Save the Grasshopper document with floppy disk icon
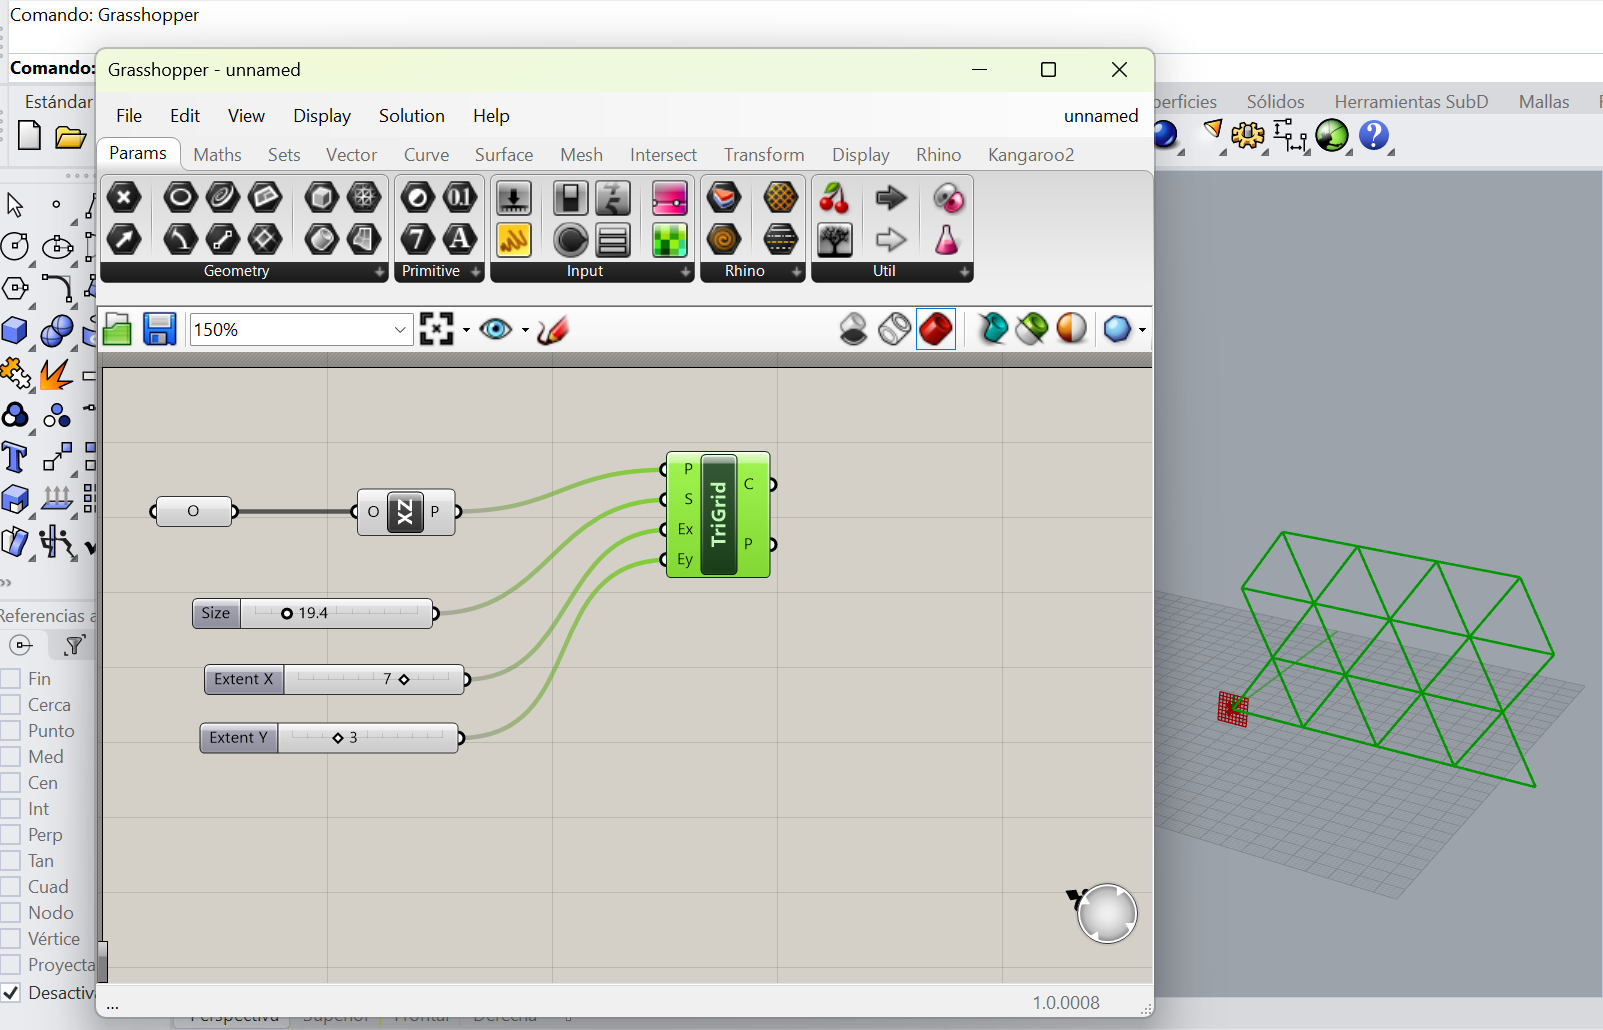The image size is (1603, 1030). pyautogui.click(x=159, y=329)
